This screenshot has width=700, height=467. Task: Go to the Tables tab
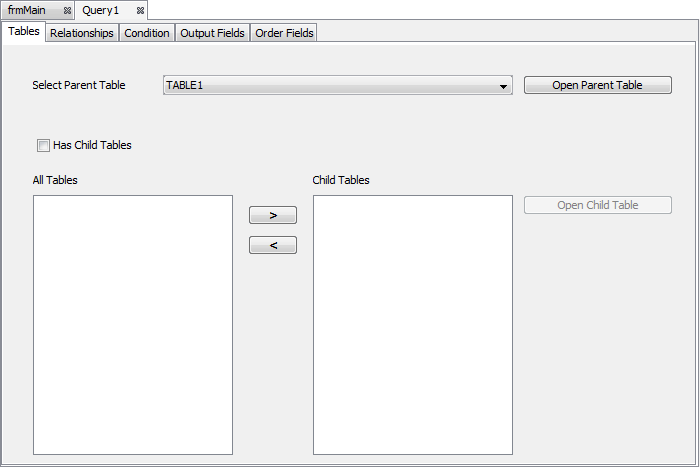pyautogui.click(x=23, y=32)
